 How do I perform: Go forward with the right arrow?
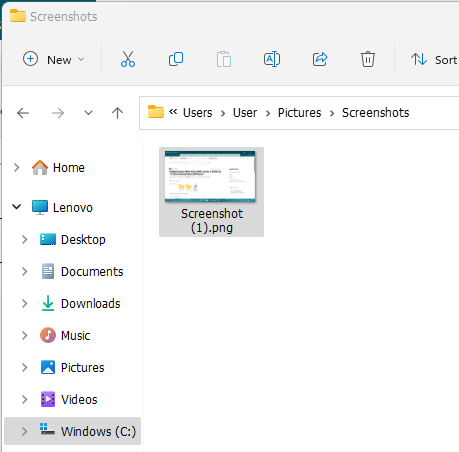58,113
